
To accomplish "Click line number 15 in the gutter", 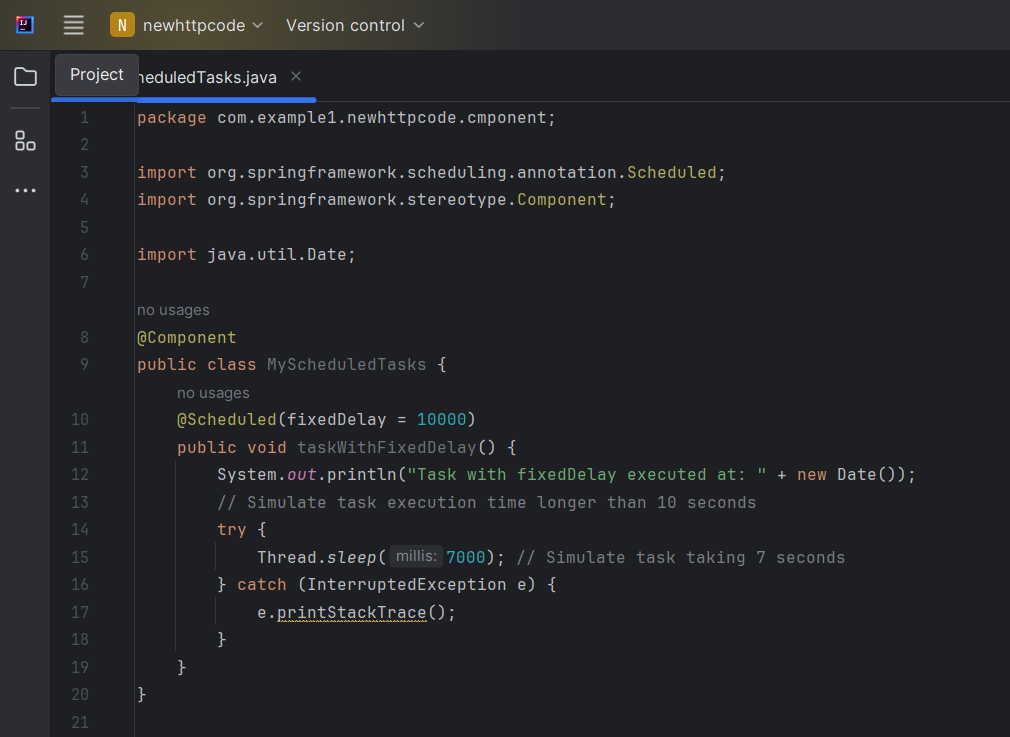I will [80, 556].
